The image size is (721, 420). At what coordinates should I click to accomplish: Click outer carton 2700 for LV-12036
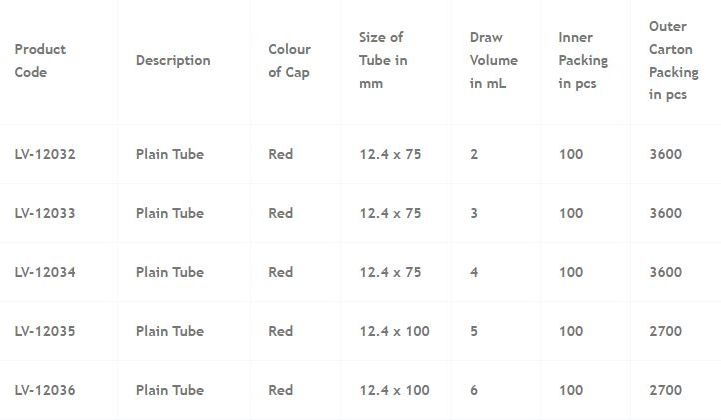[665, 390]
